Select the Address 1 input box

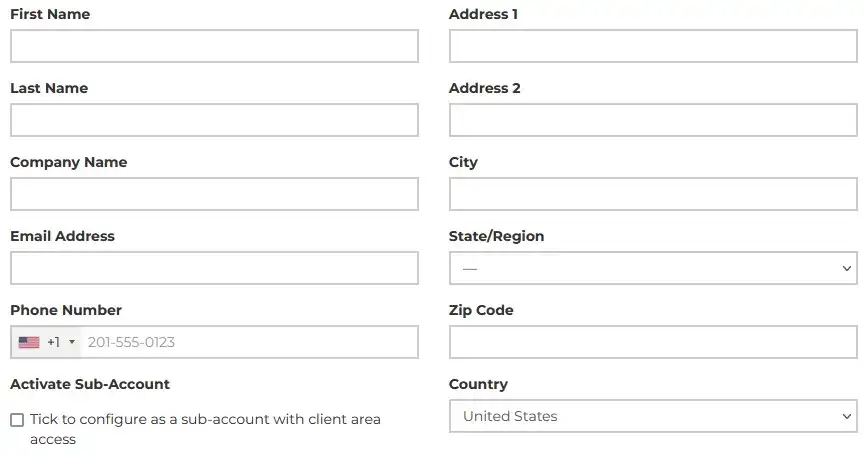653,46
